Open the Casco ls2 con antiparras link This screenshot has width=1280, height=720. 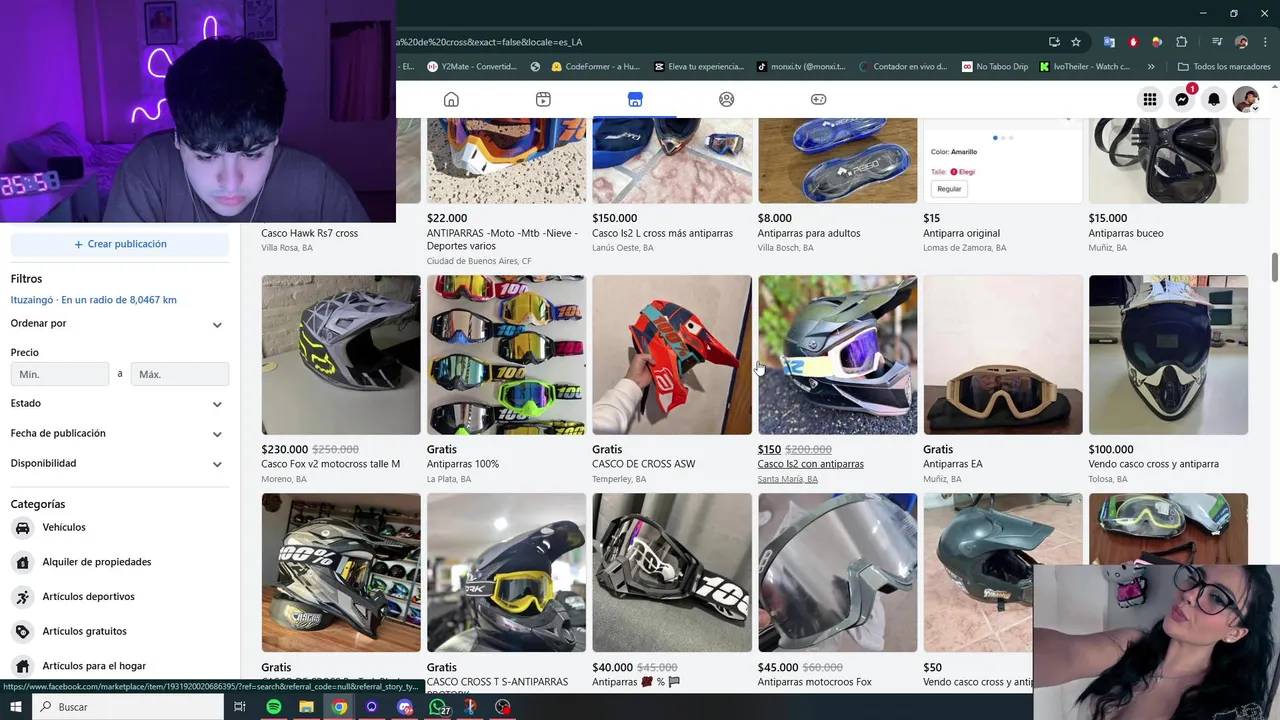pyautogui.click(x=810, y=464)
